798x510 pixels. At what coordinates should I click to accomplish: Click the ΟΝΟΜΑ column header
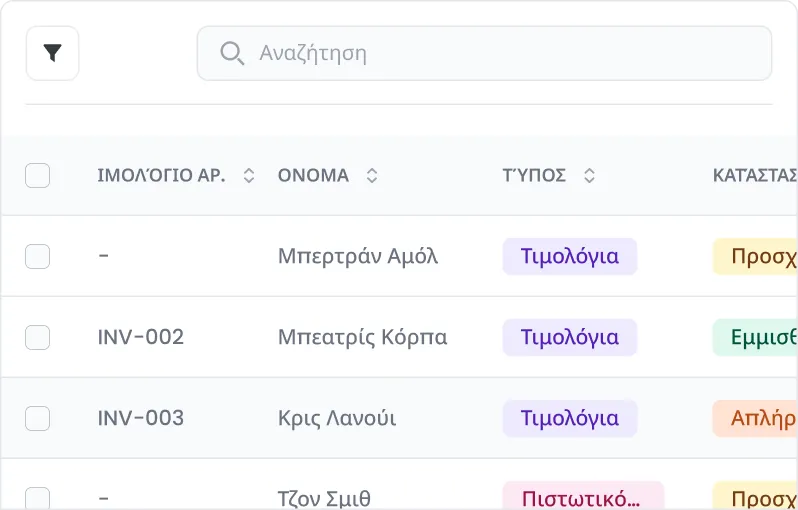tap(314, 176)
